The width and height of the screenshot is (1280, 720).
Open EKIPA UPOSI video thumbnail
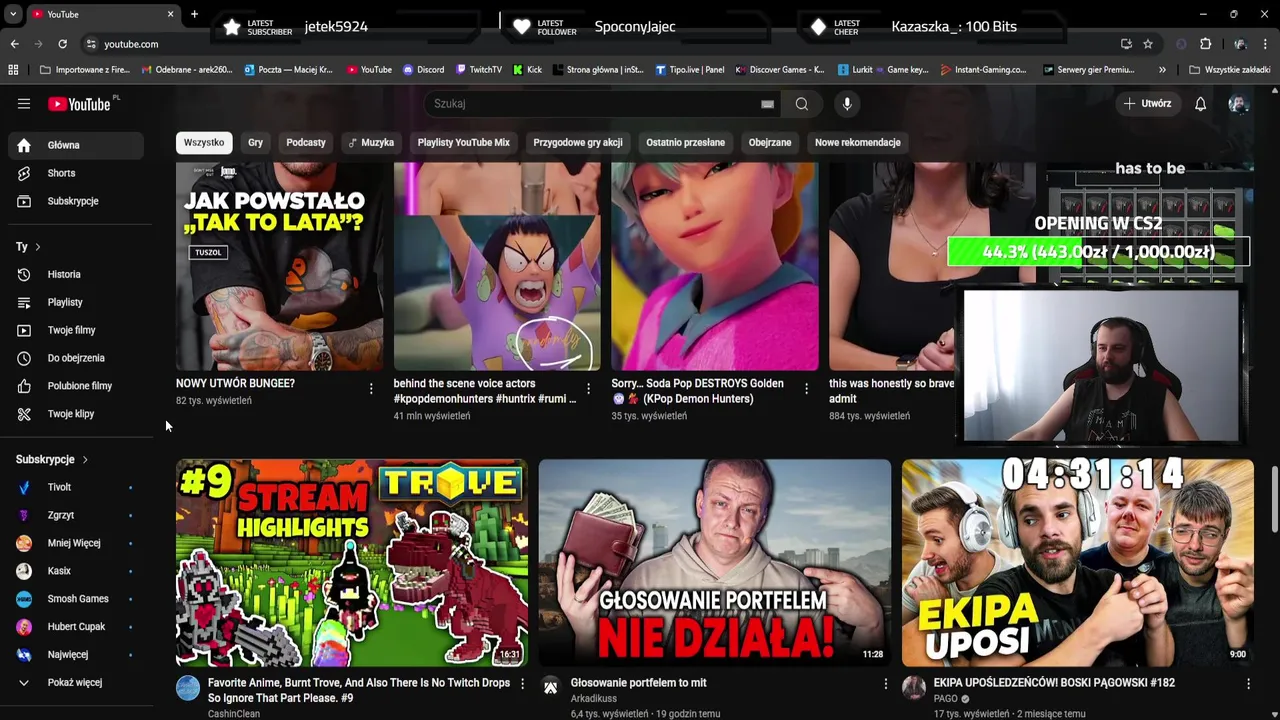coord(1078,563)
